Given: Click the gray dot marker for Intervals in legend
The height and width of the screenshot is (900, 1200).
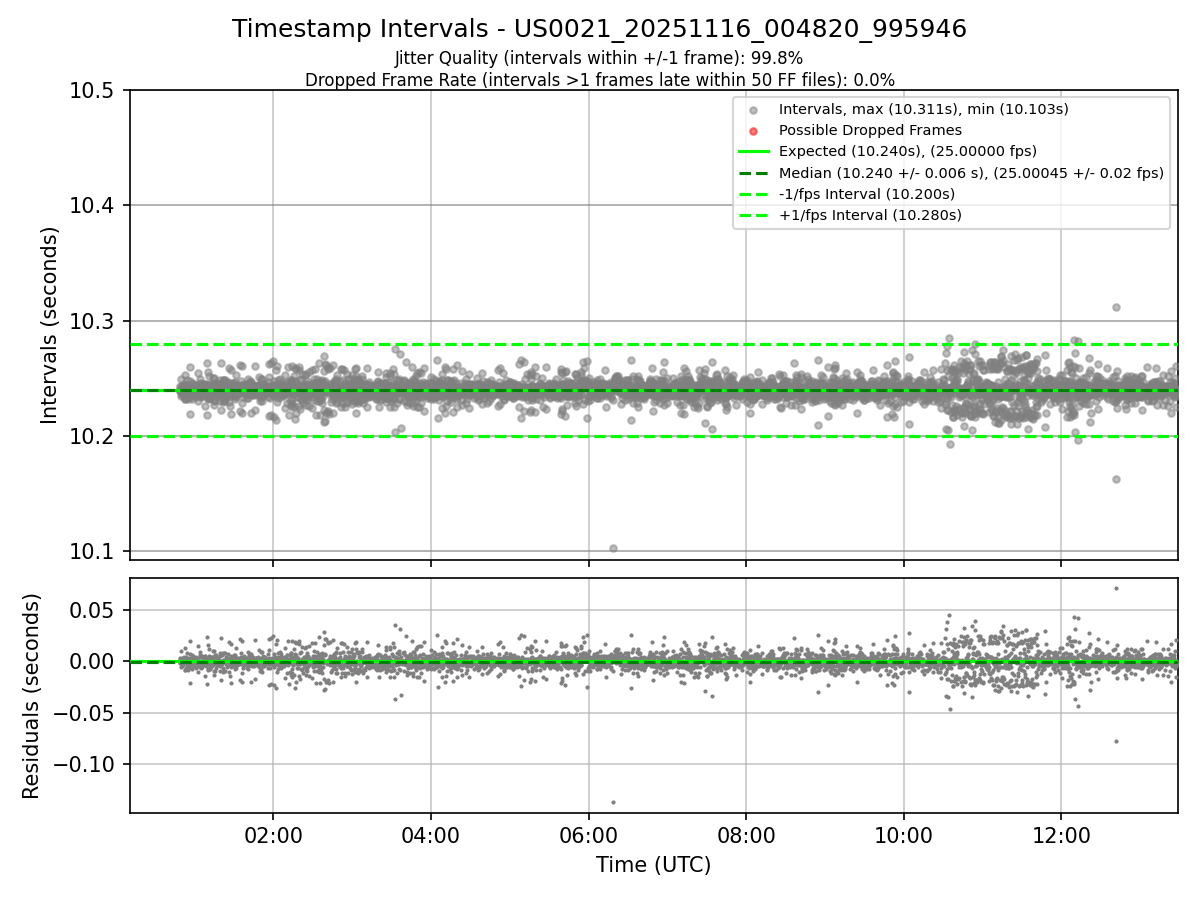Looking at the screenshot, I should (754, 109).
